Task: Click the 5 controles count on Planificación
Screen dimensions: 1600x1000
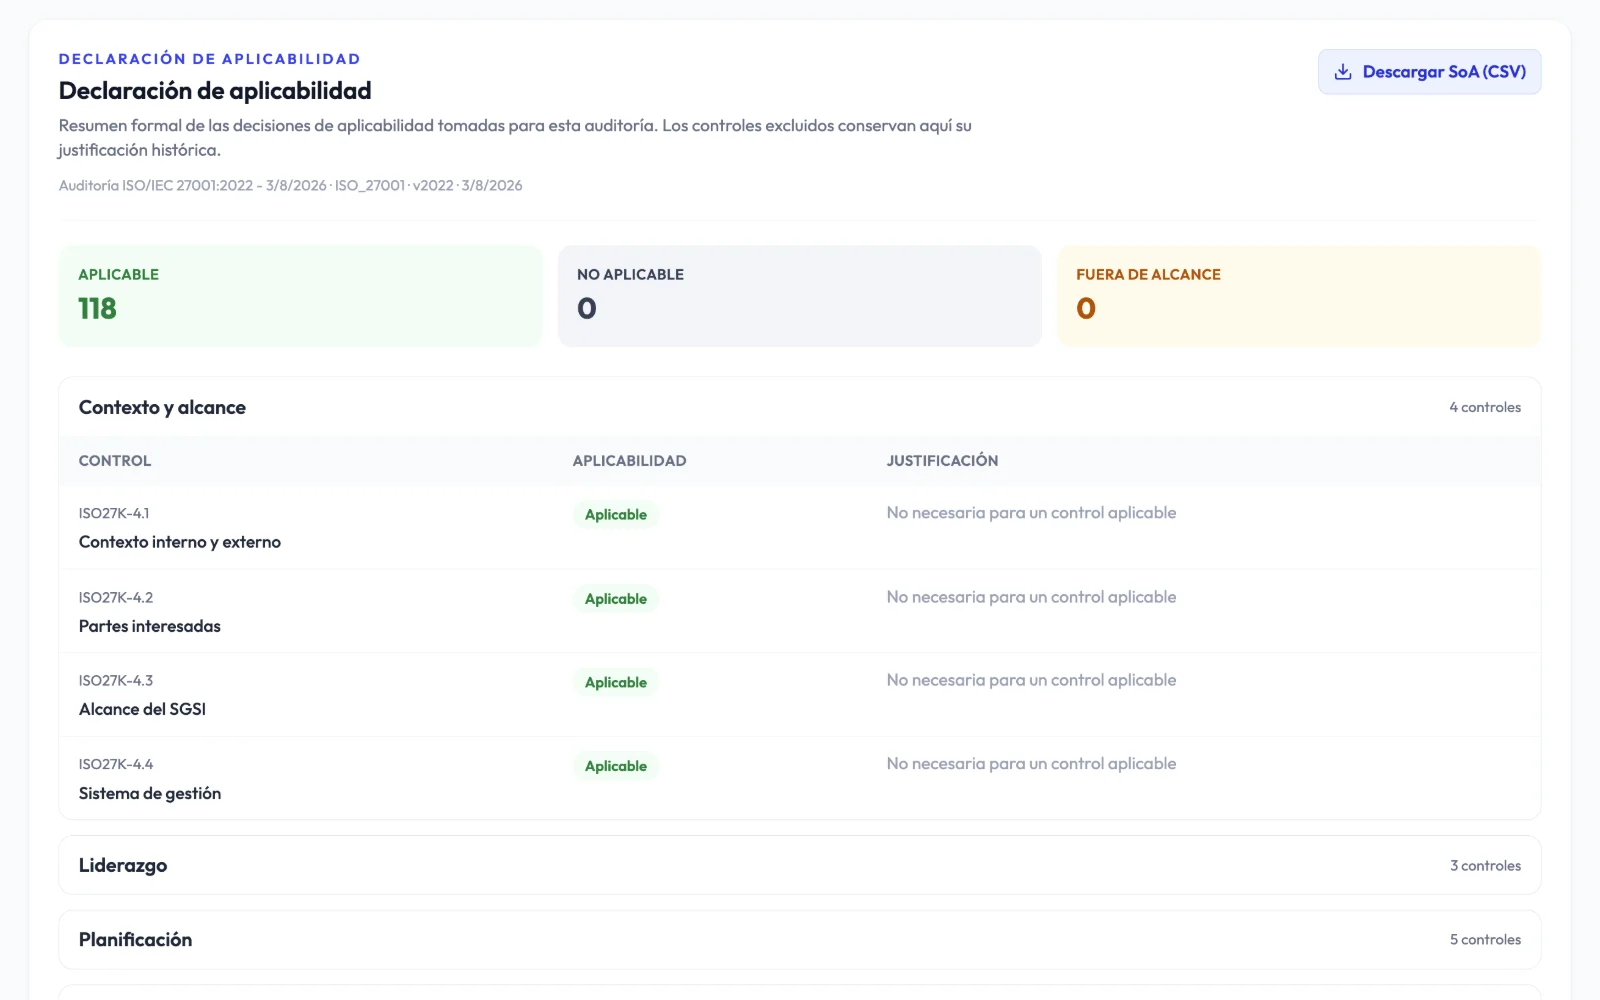Action: click(x=1485, y=940)
